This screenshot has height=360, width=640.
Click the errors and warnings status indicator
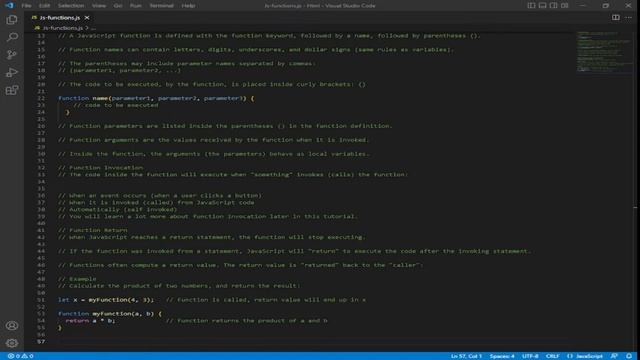(20, 356)
